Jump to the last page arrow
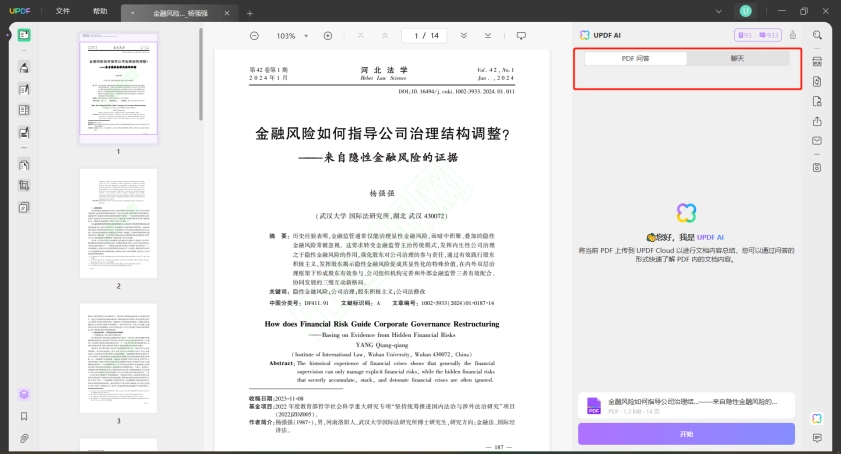This screenshot has width=841, height=454. (x=488, y=36)
